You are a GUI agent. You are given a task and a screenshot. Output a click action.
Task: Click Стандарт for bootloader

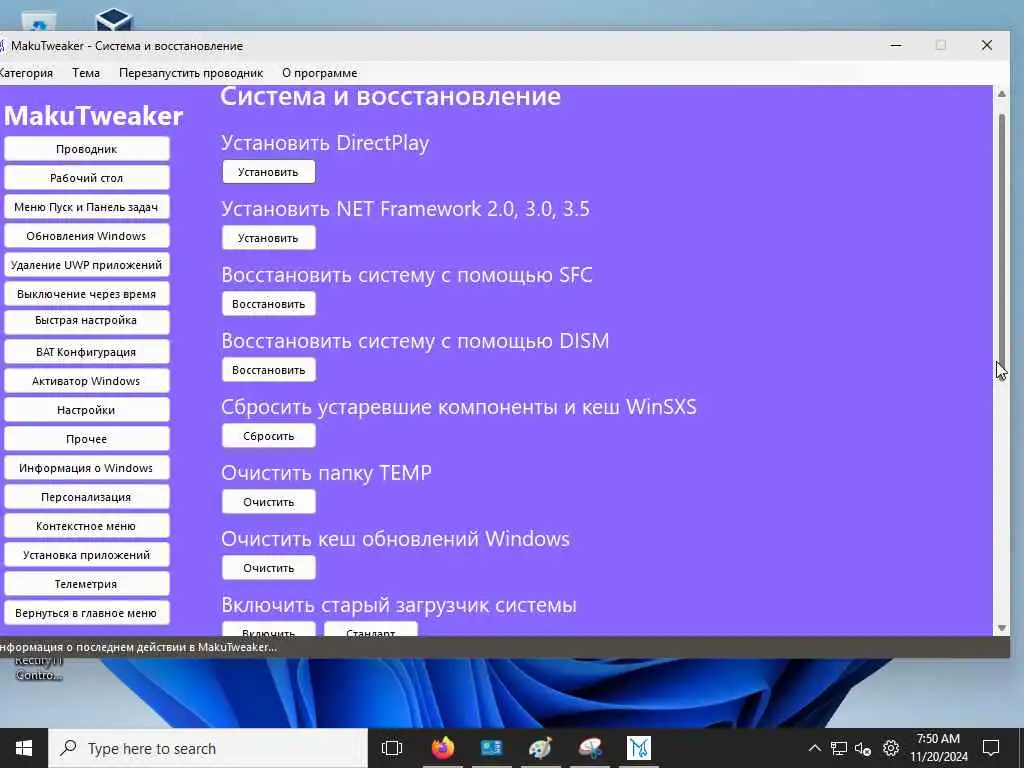pyautogui.click(x=371, y=630)
